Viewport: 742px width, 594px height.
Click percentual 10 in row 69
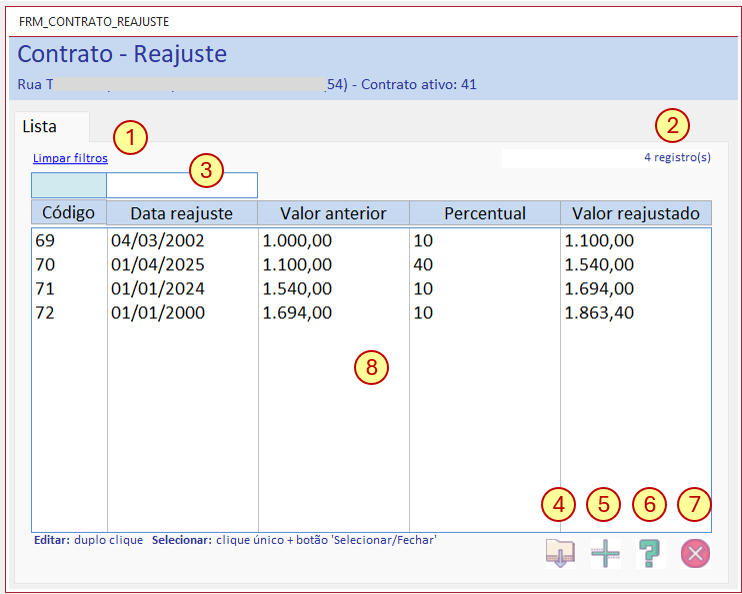[423, 240]
